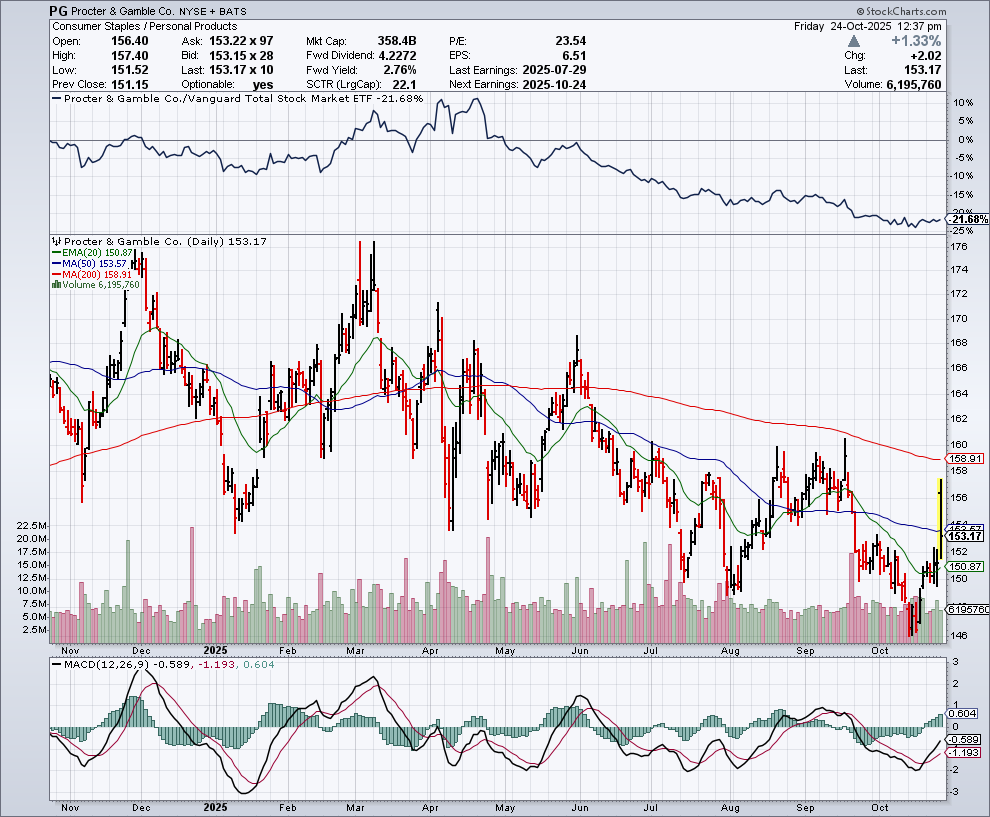Click the yellow highlighted latest candlestick

(x=940, y=518)
